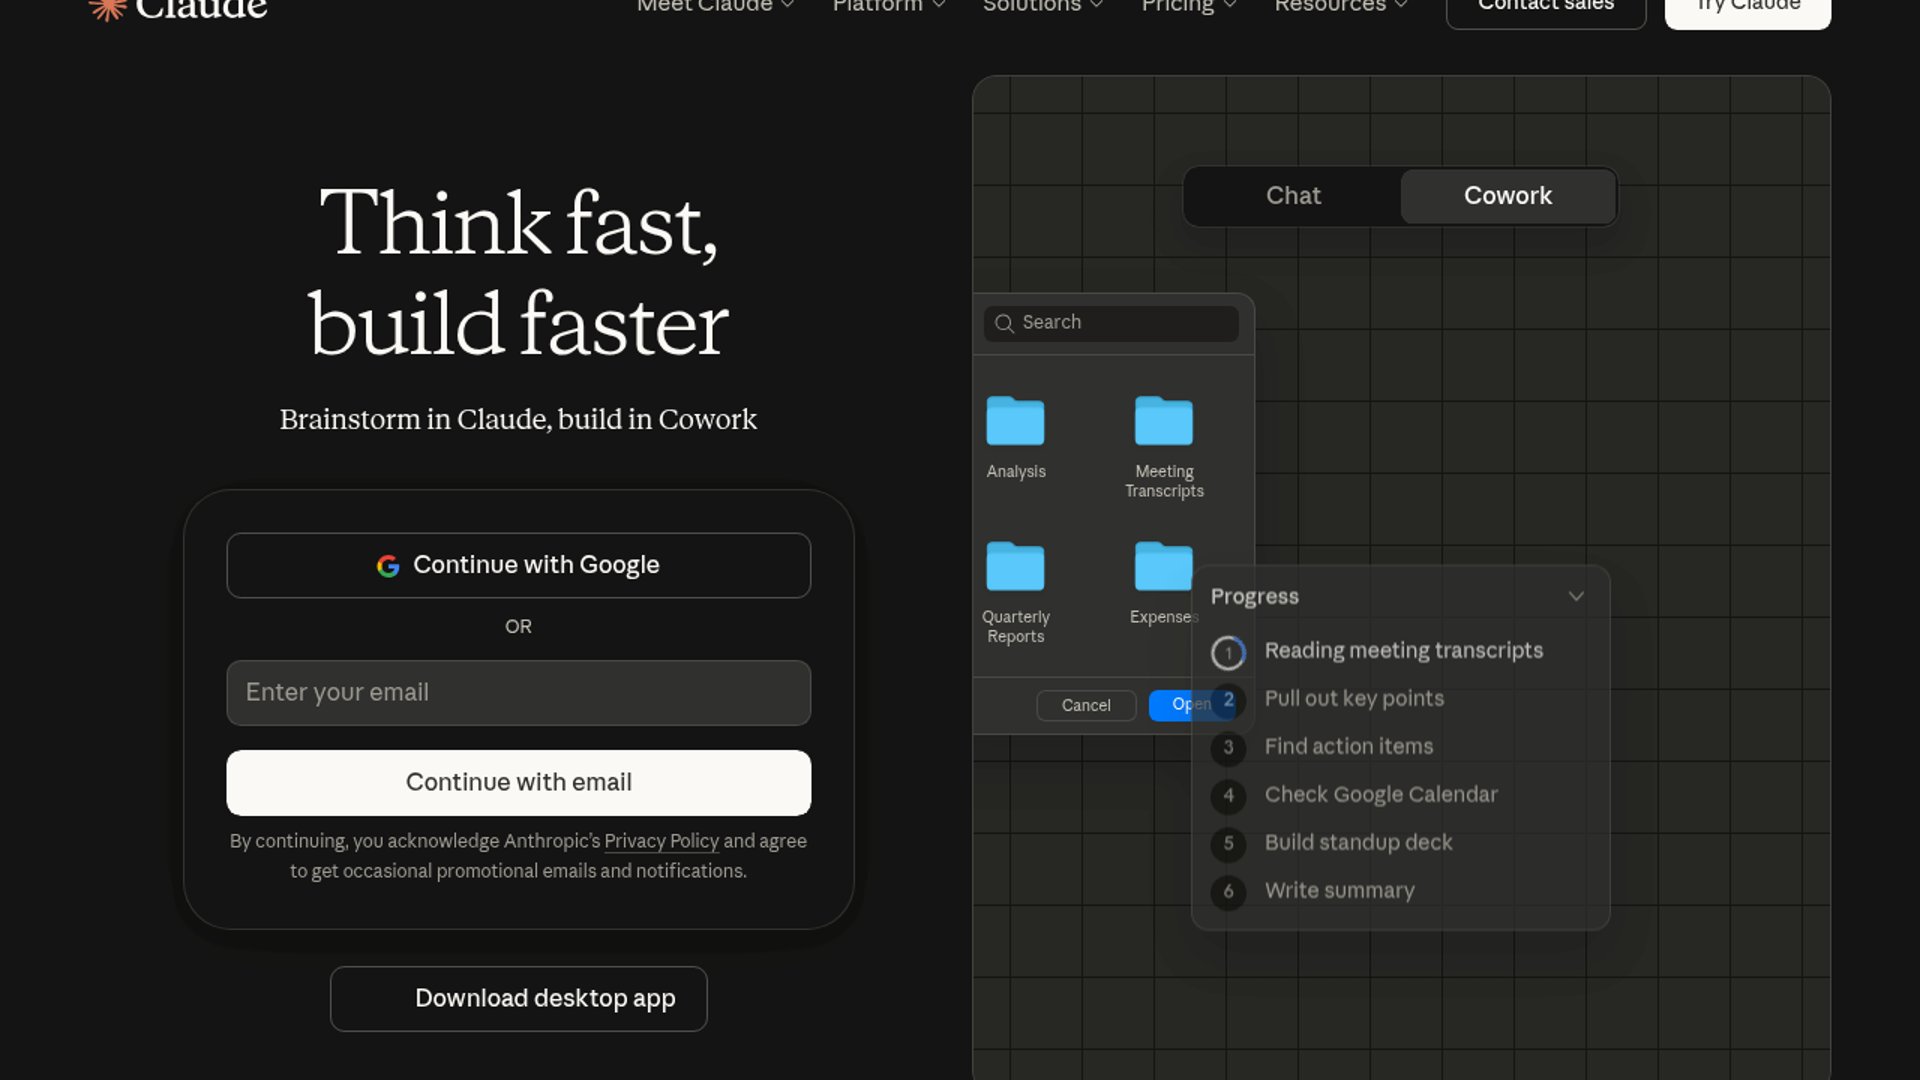Click the Claude starburst logo icon
Image resolution: width=1920 pixels, height=1080 pixels.
click(x=107, y=8)
